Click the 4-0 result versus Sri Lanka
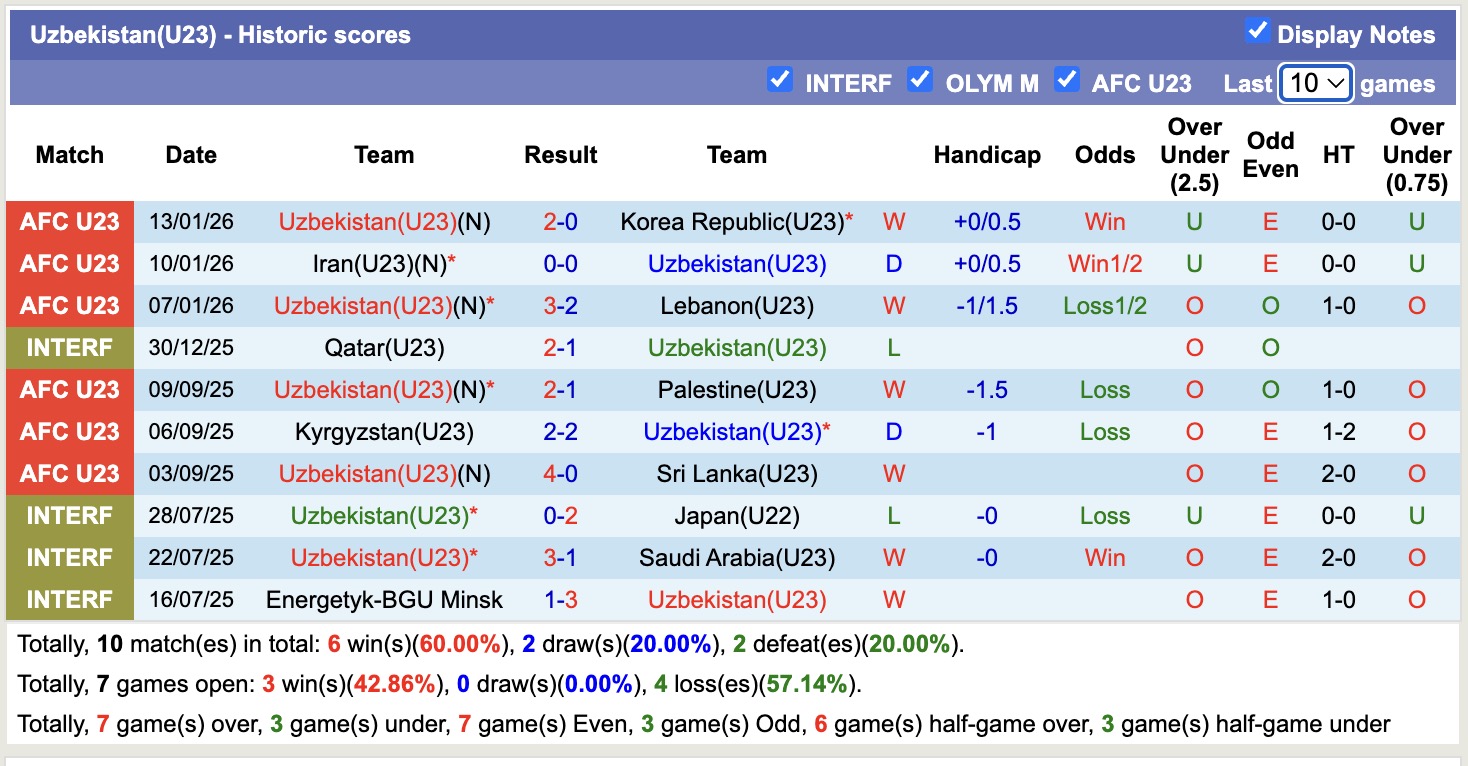Image resolution: width=1468 pixels, height=766 pixels. pyautogui.click(x=560, y=474)
